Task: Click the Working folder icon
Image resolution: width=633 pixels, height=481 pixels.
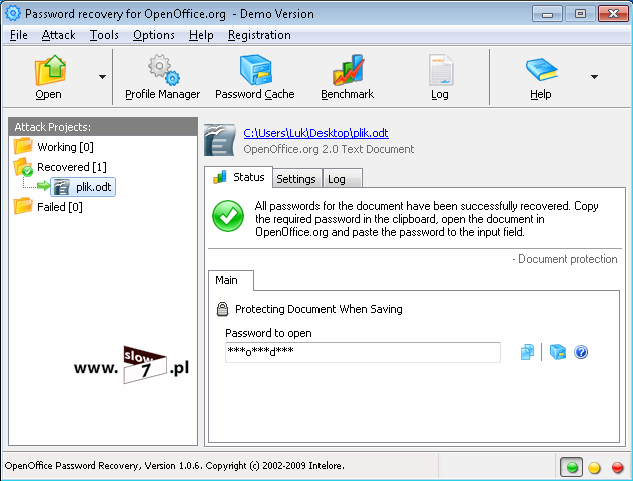Action: point(23,146)
